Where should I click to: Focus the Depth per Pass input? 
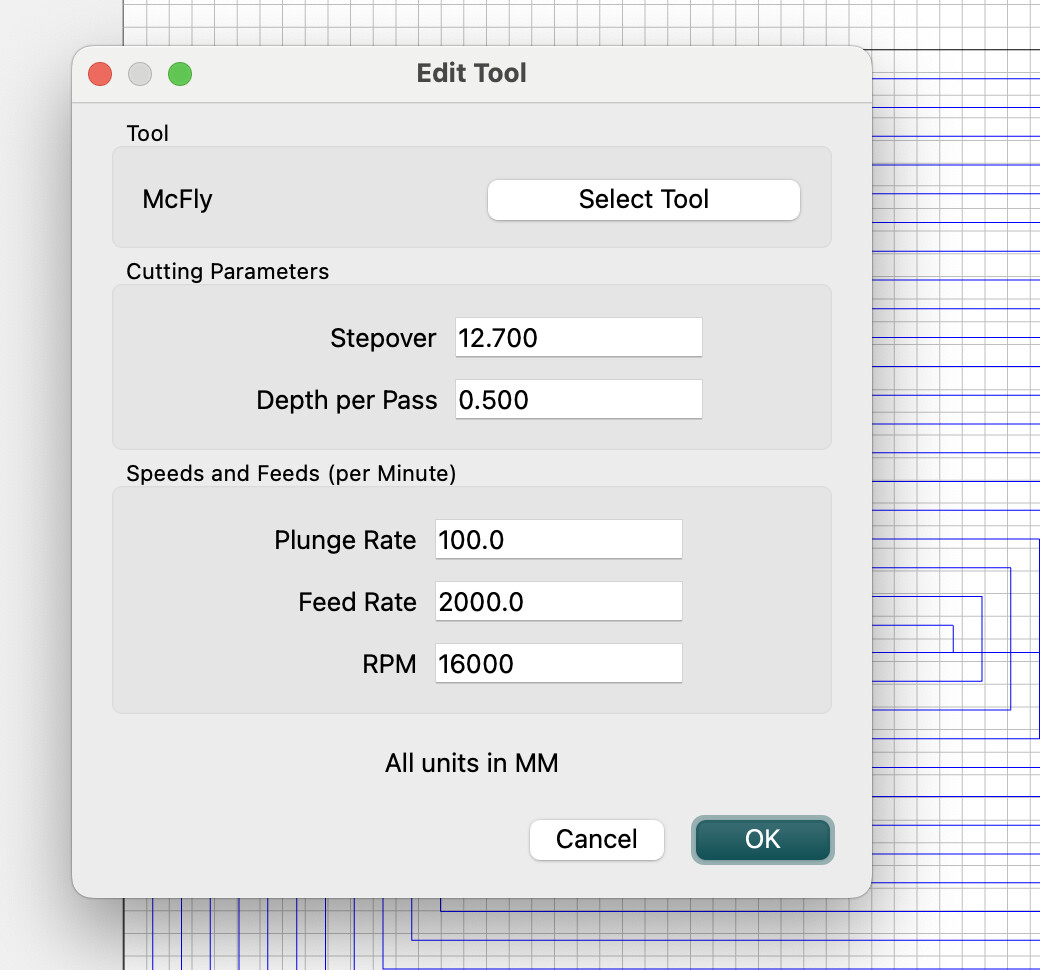[x=578, y=400]
